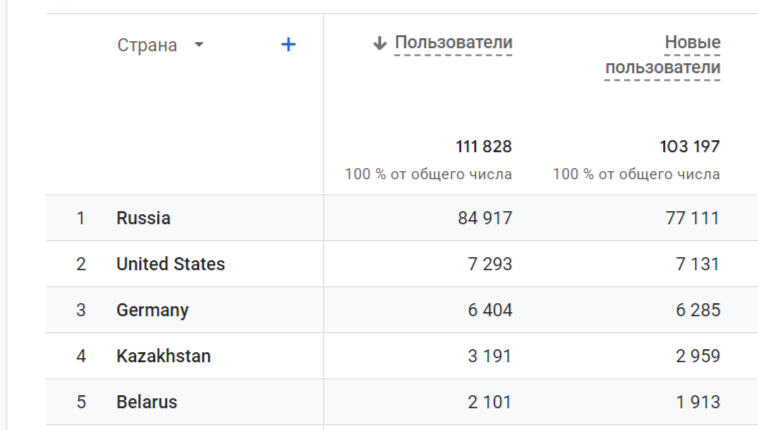
Task: Select the United States row
Action: (170, 264)
